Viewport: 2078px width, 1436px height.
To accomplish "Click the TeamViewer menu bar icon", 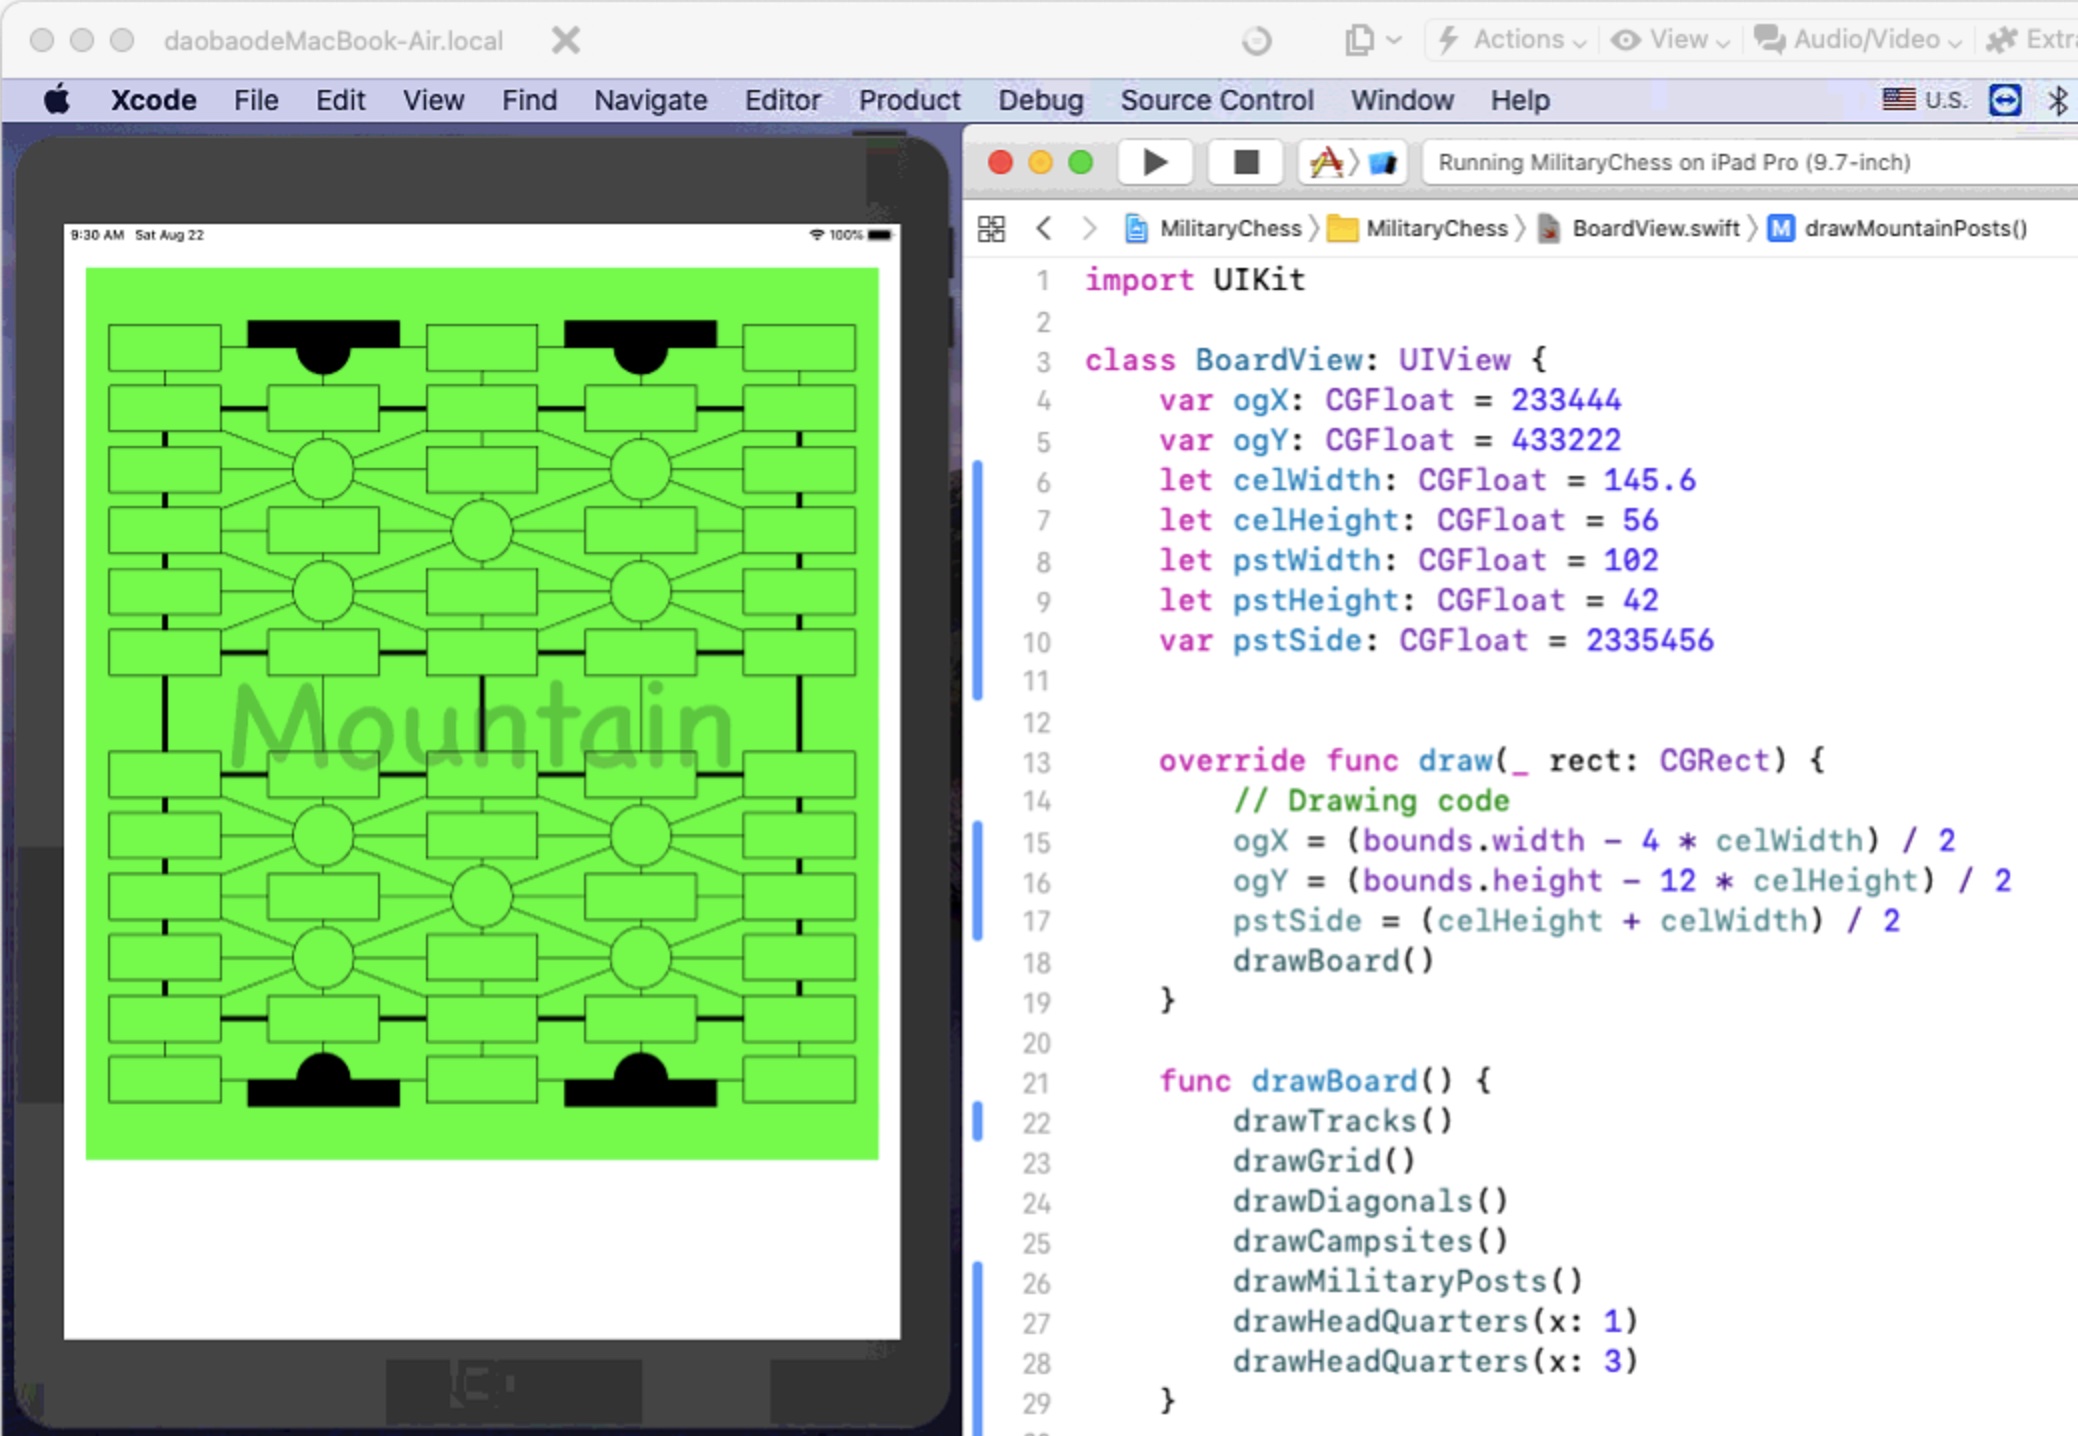I will (2004, 100).
